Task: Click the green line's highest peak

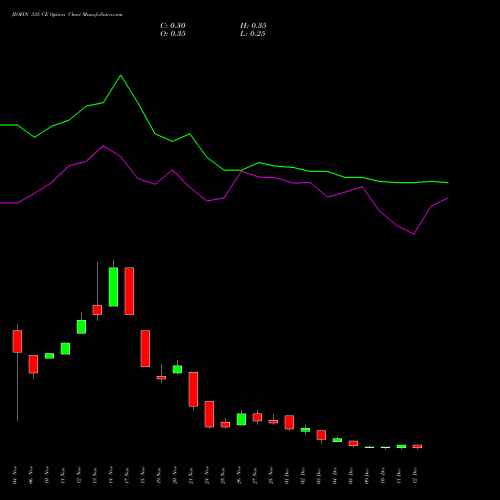Action: (121, 76)
